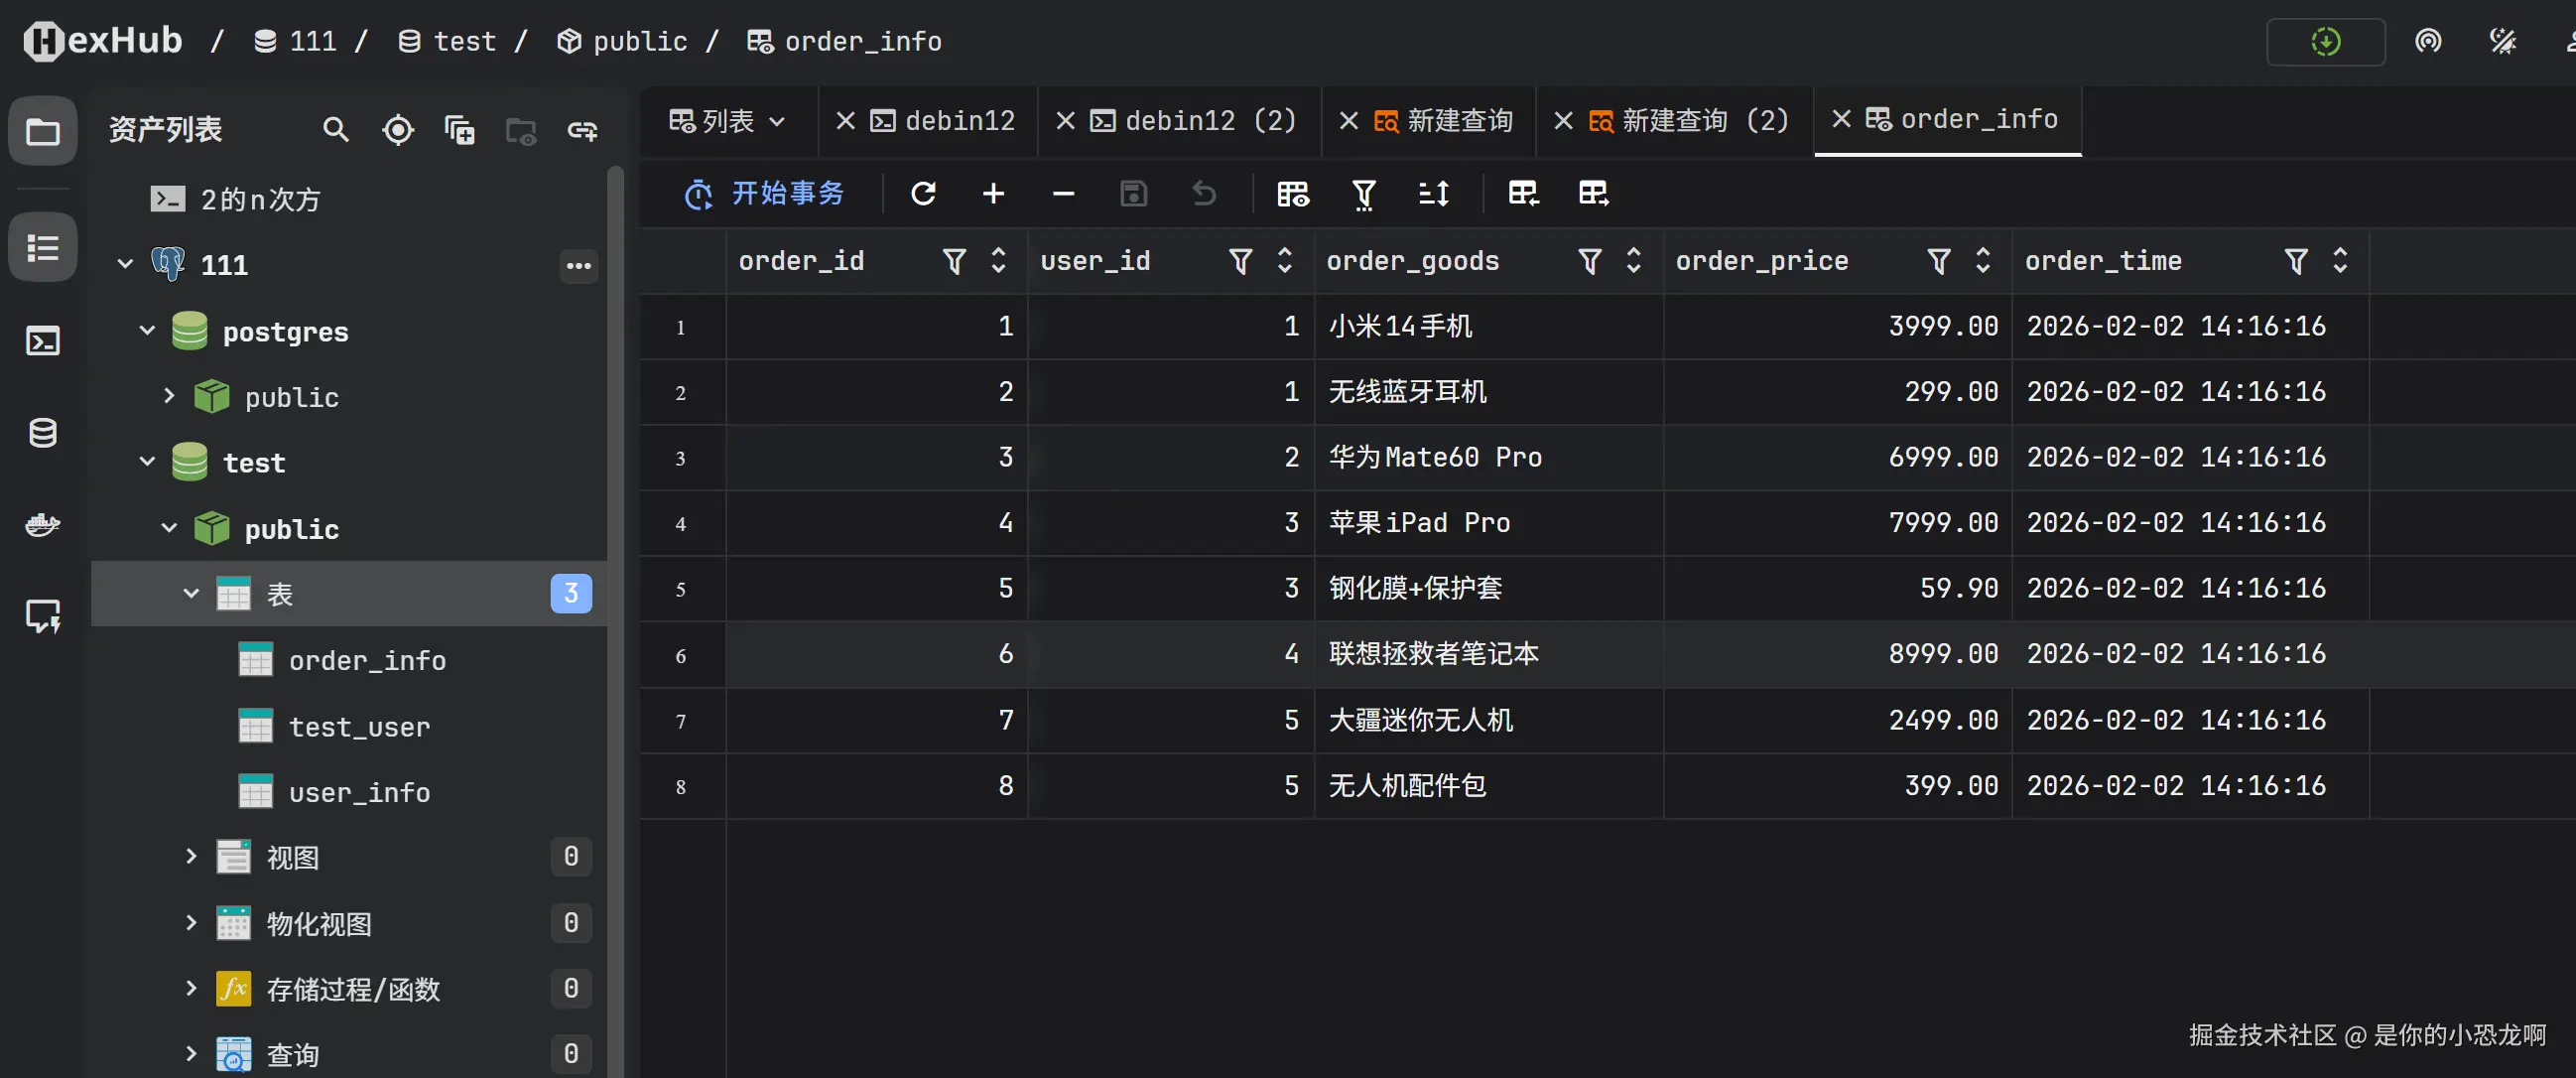Toggle sort arrows on order_id column

tap(998, 261)
